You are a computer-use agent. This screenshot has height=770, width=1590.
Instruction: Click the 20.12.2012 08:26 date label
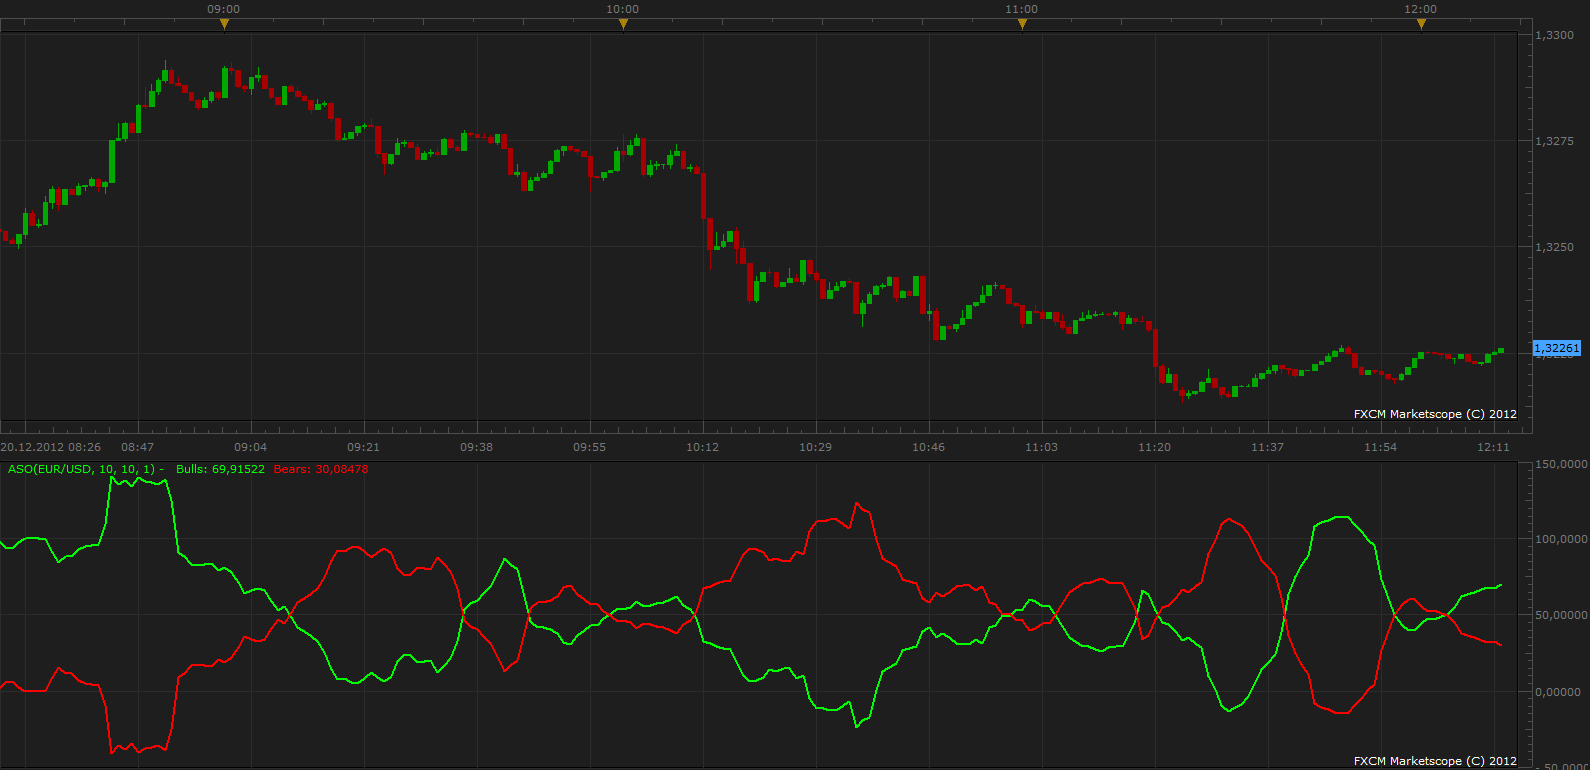point(50,447)
